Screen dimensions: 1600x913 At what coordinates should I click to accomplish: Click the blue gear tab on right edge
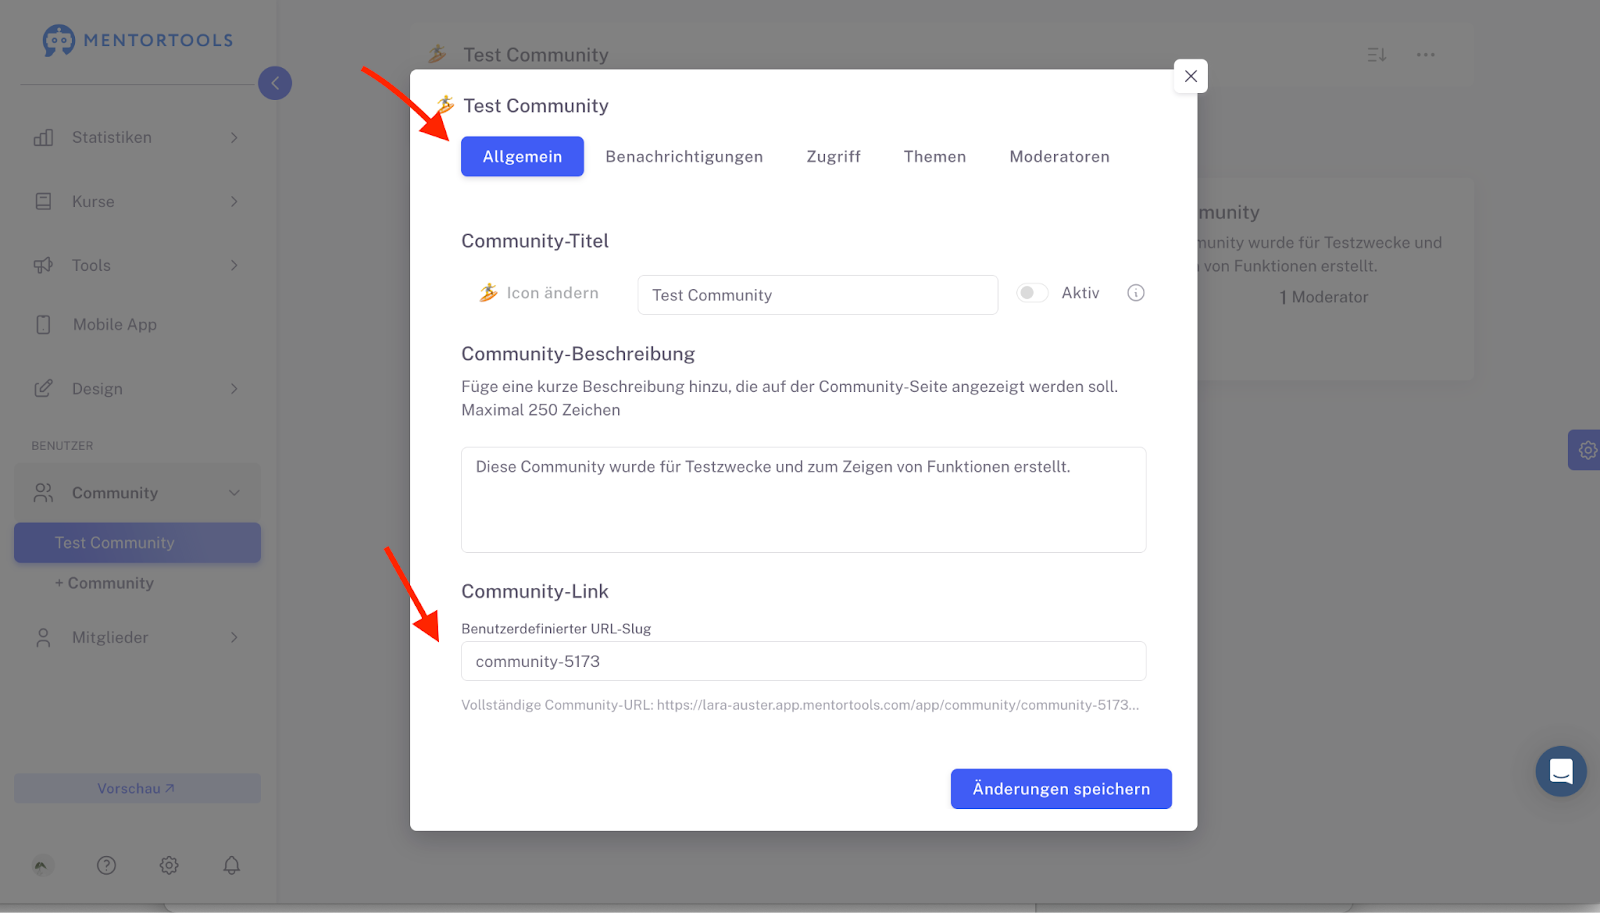point(1586,450)
